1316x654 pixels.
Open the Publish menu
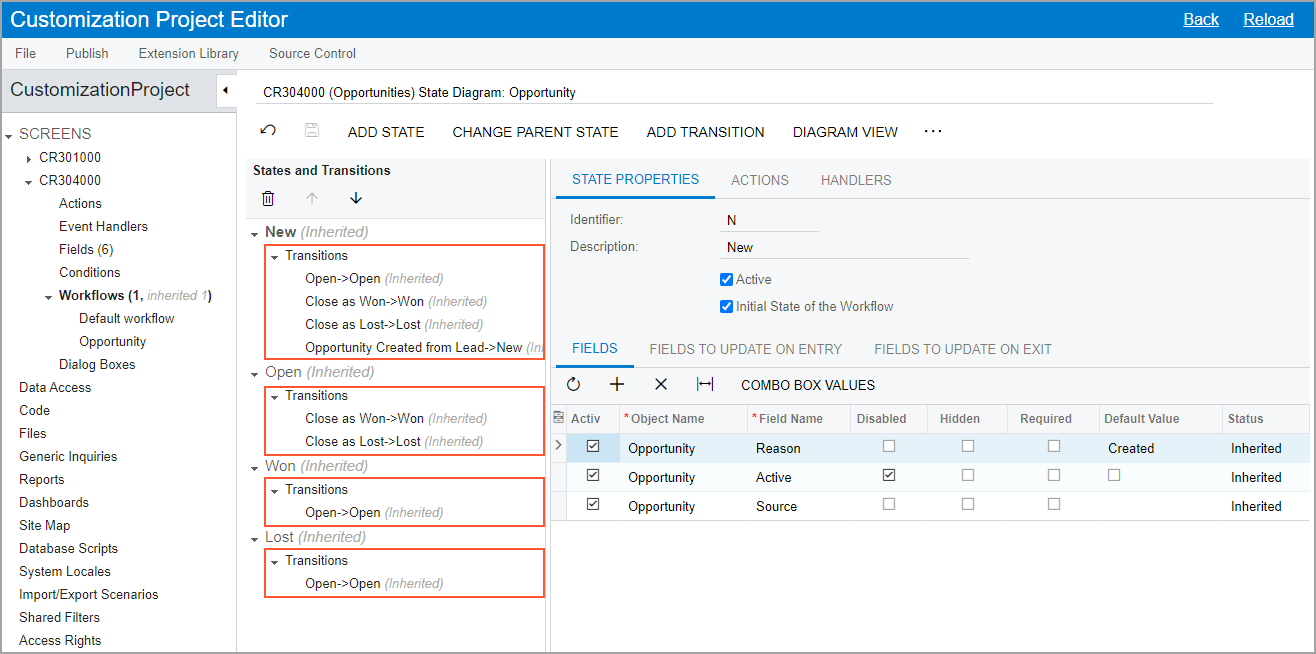tap(87, 53)
